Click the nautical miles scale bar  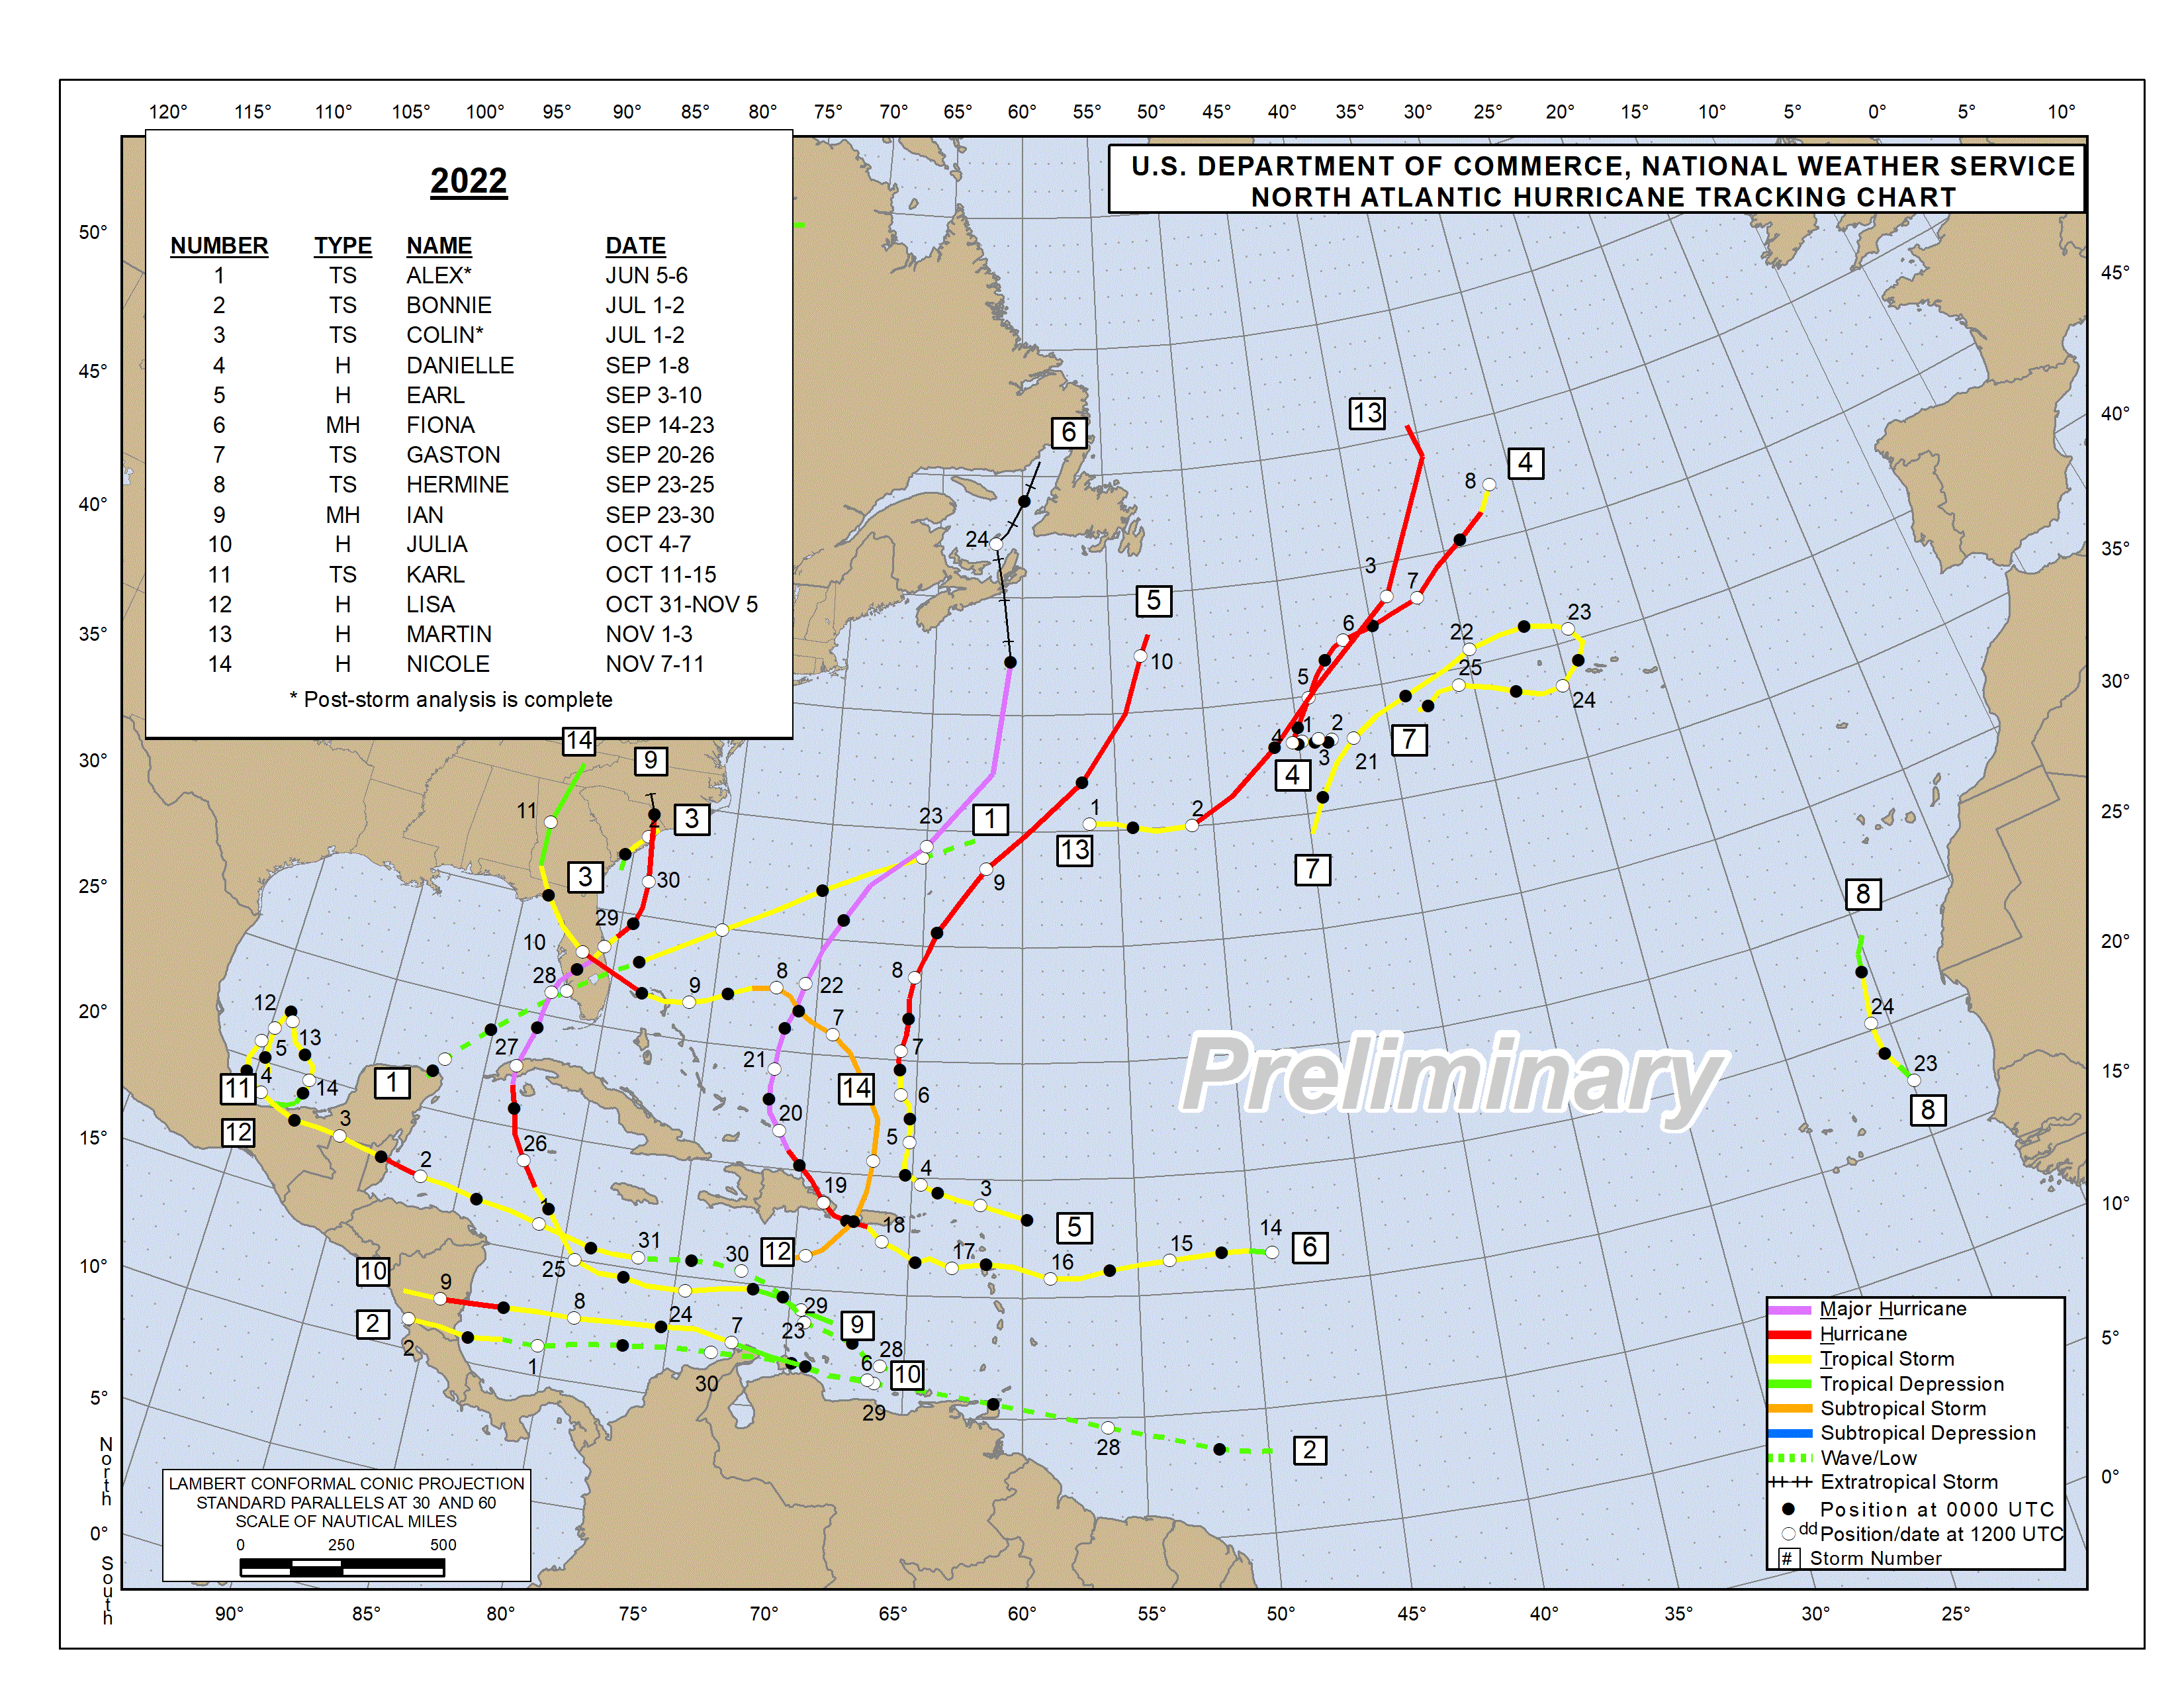(x=342, y=1567)
